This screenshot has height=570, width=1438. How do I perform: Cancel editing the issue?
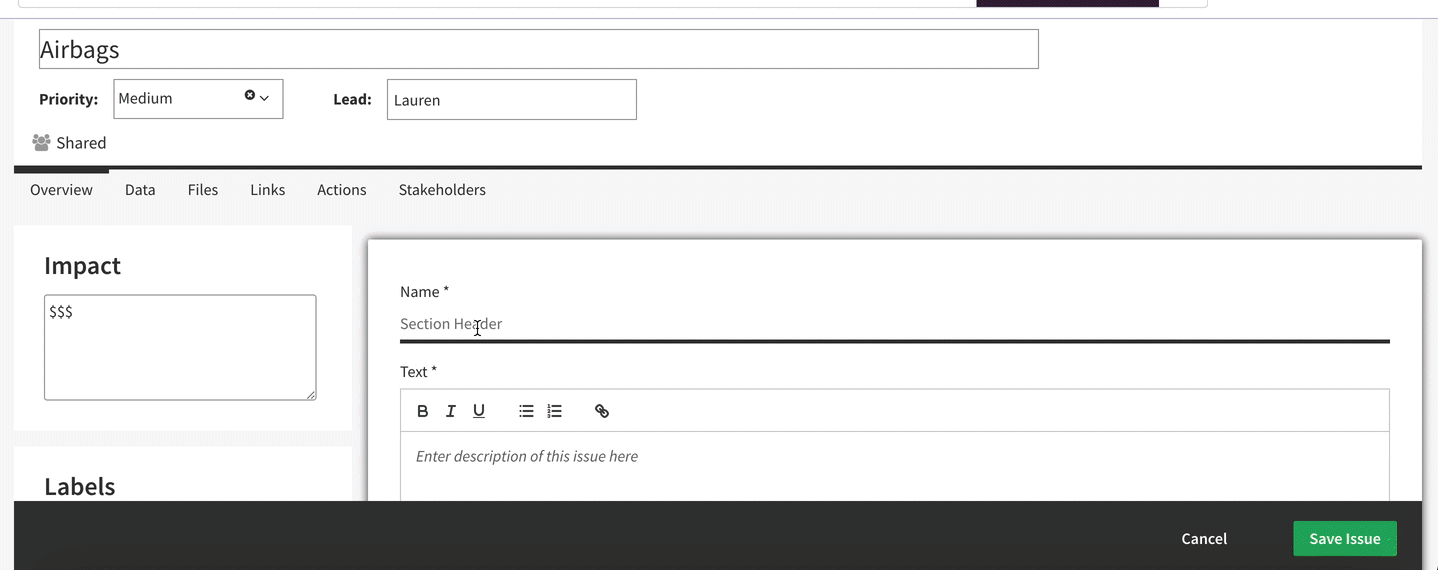point(1204,538)
